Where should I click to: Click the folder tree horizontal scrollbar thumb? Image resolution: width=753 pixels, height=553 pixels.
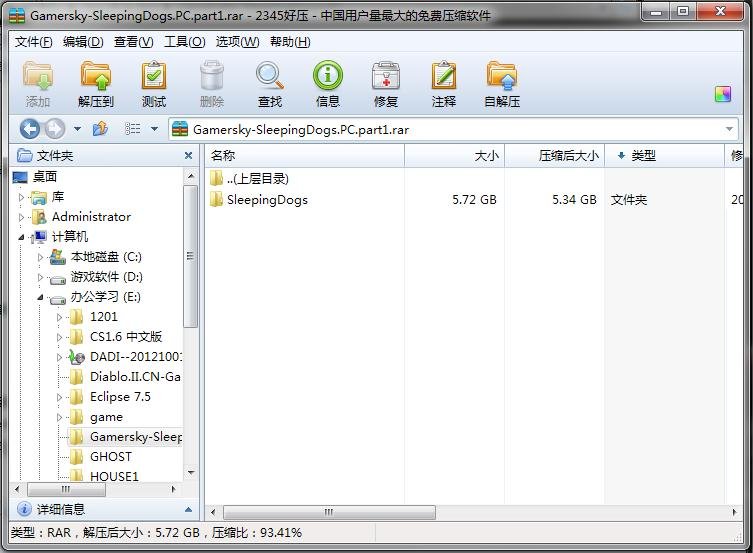click(66, 490)
